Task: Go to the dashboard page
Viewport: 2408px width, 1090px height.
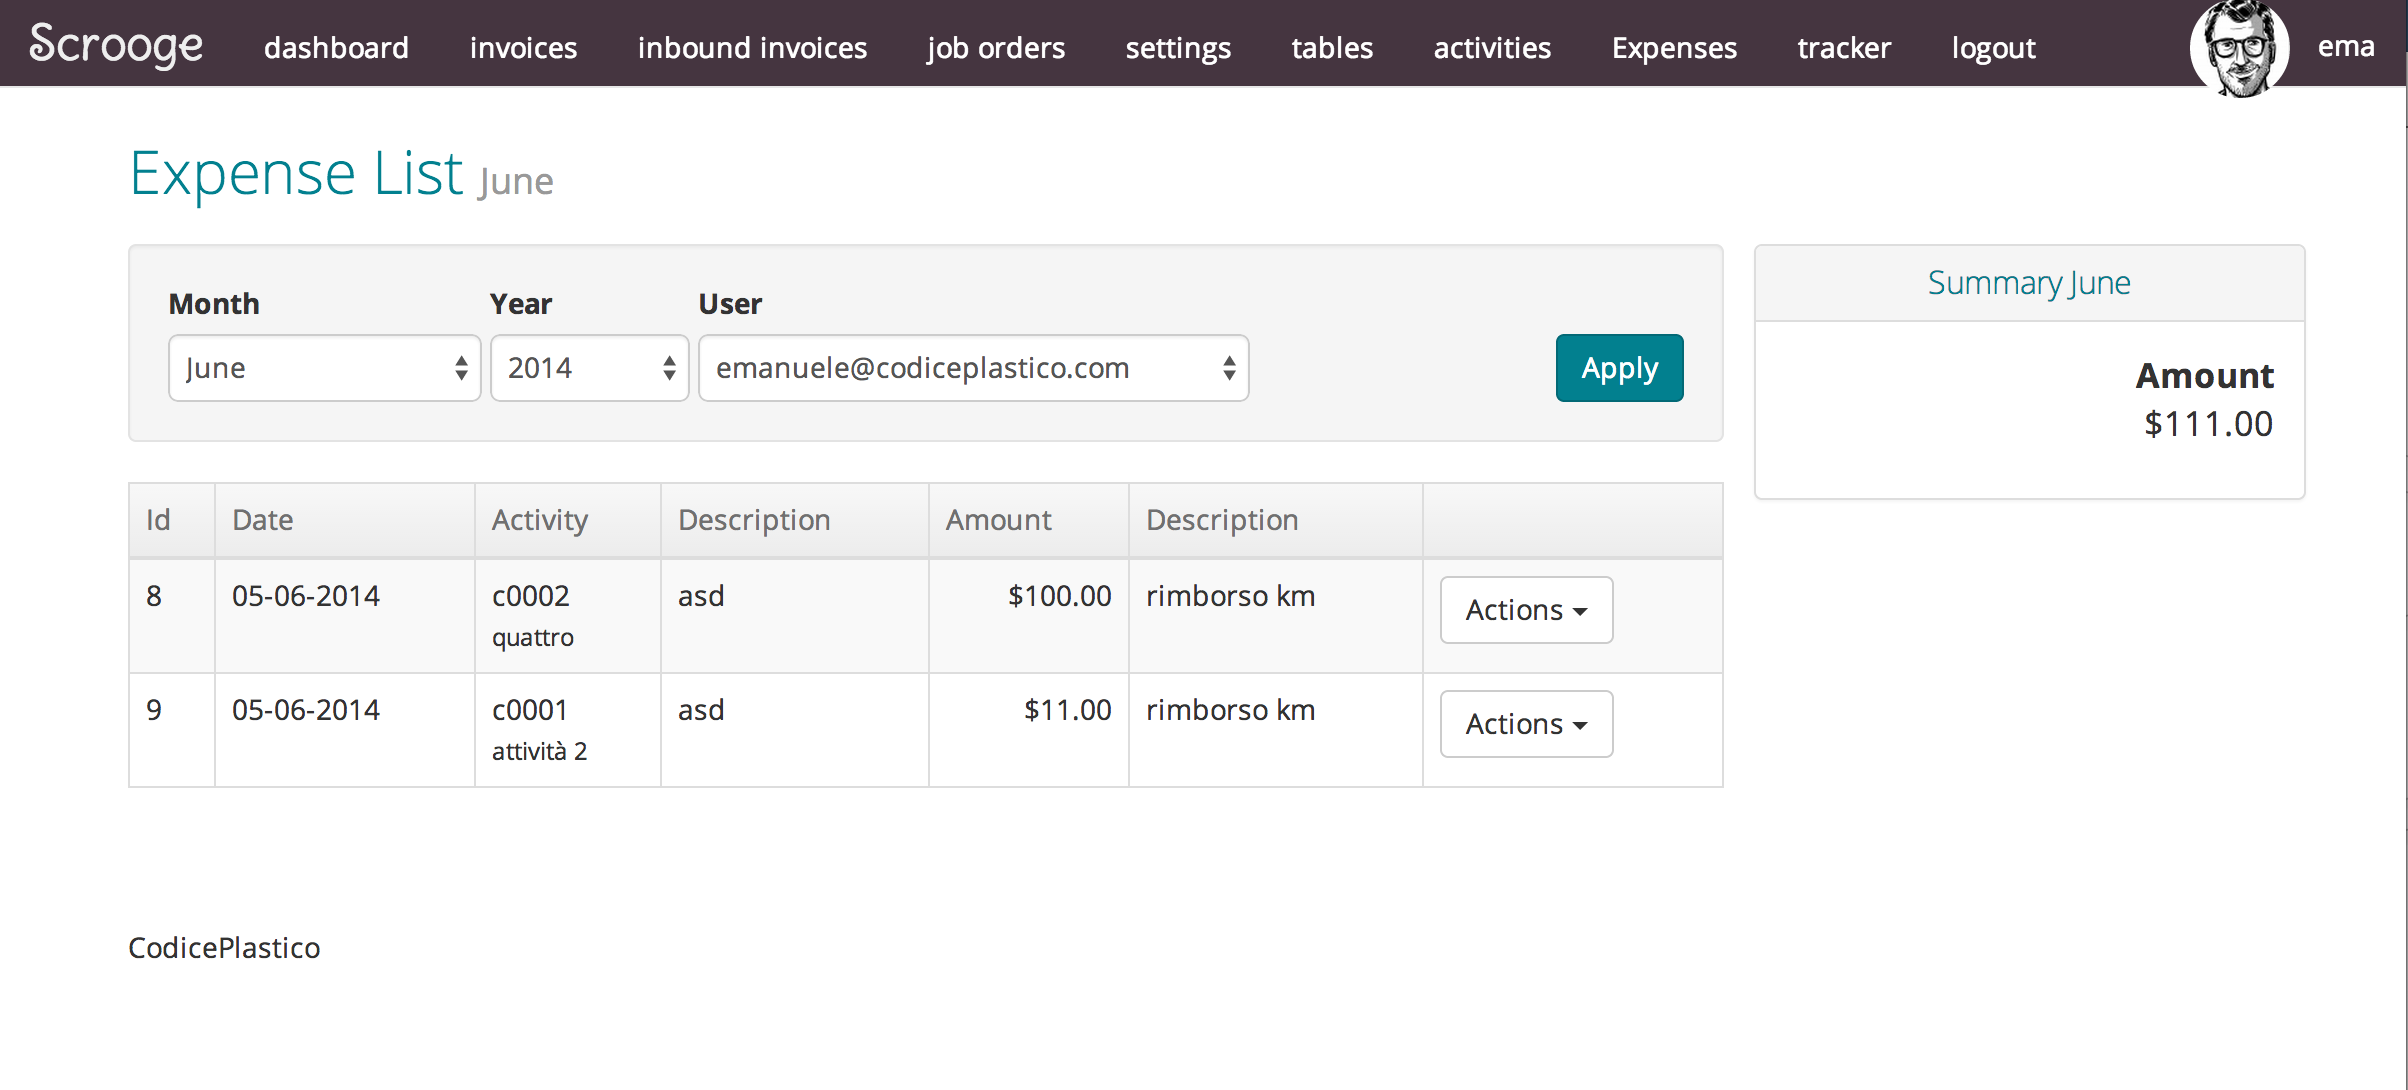Action: coord(336,48)
